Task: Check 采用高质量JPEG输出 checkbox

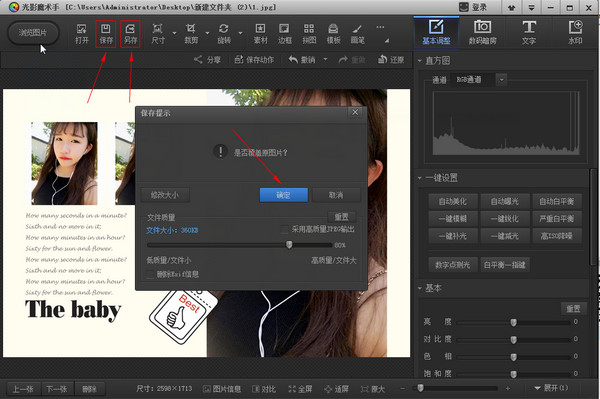Action: (x=284, y=229)
